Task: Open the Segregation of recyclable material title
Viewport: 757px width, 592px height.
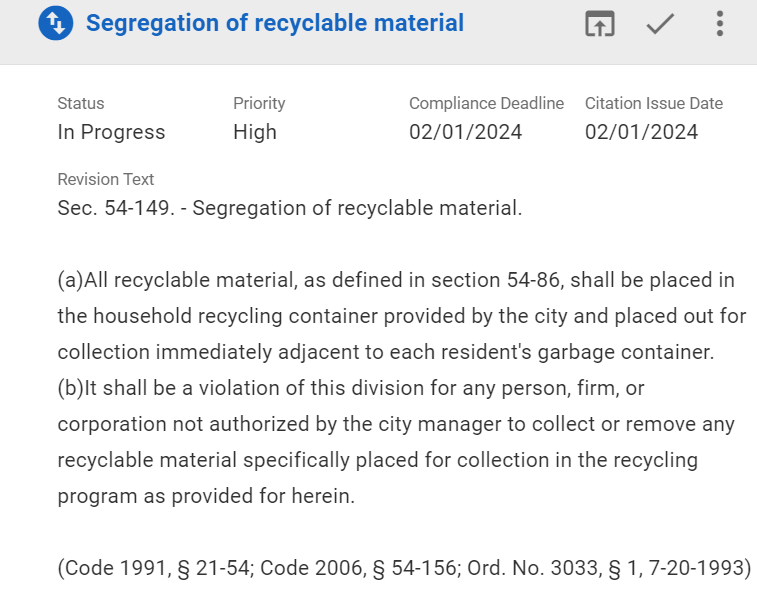Action: click(274, 23)
